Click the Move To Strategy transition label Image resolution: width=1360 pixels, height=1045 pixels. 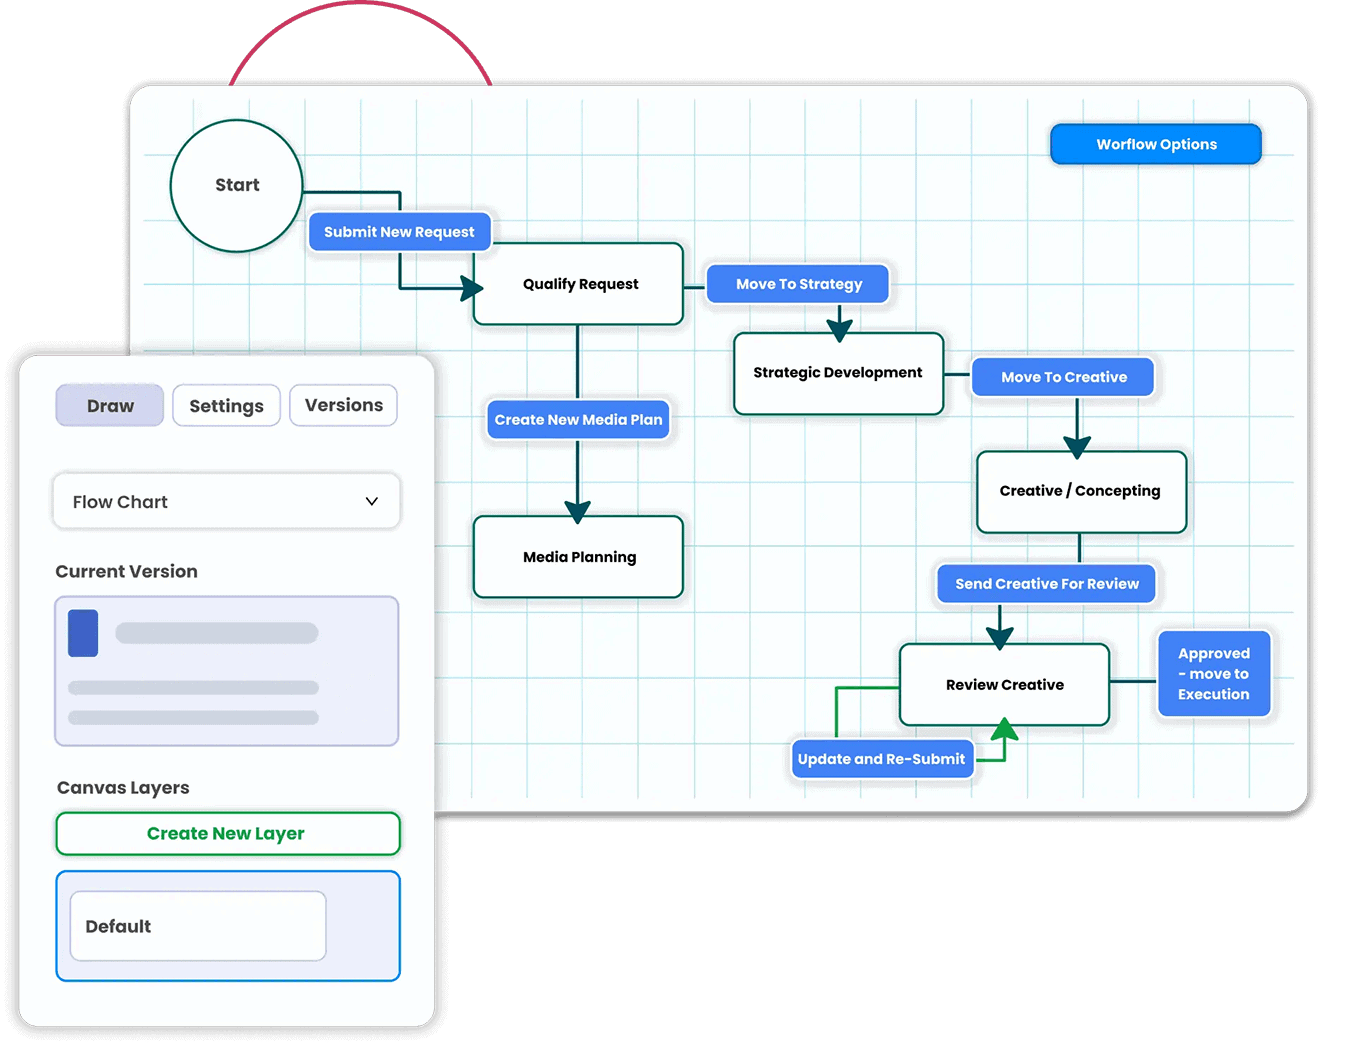tap(798, 284)
